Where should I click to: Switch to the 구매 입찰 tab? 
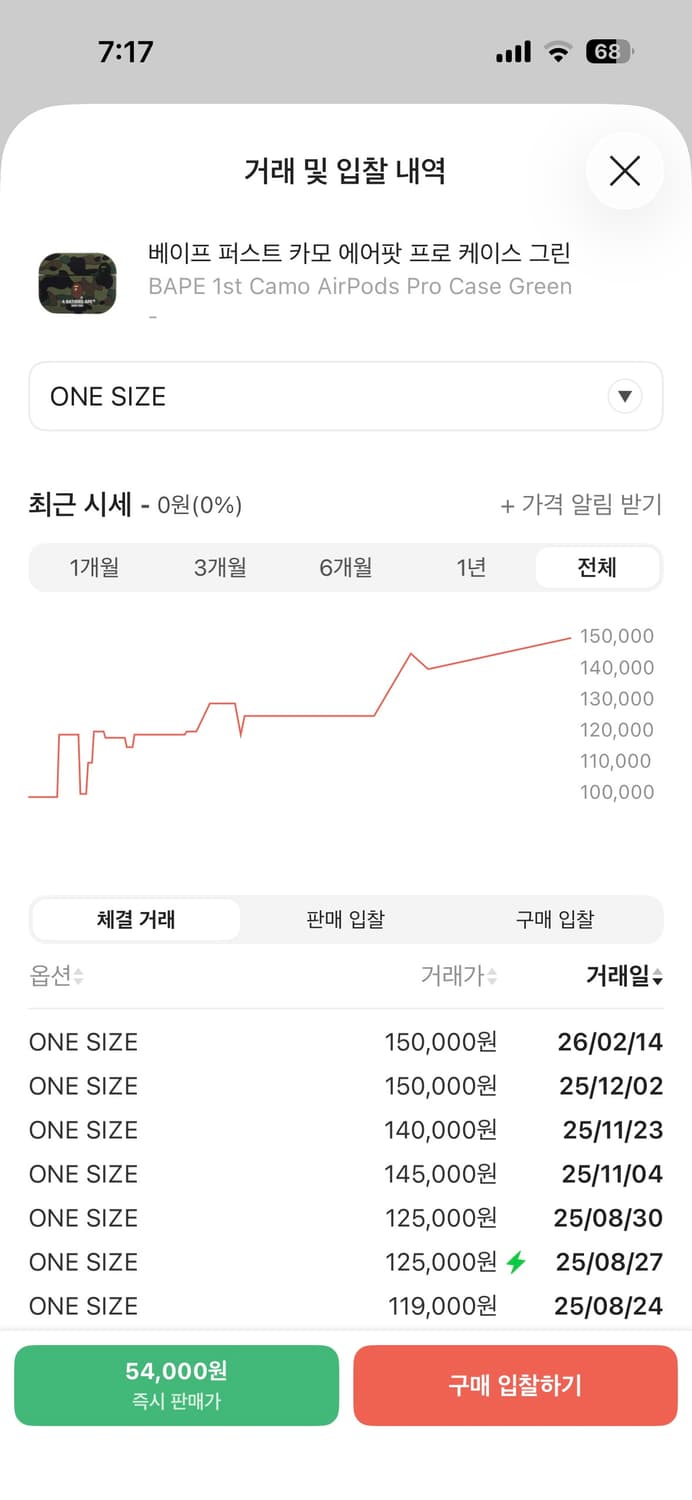[555, 919]
